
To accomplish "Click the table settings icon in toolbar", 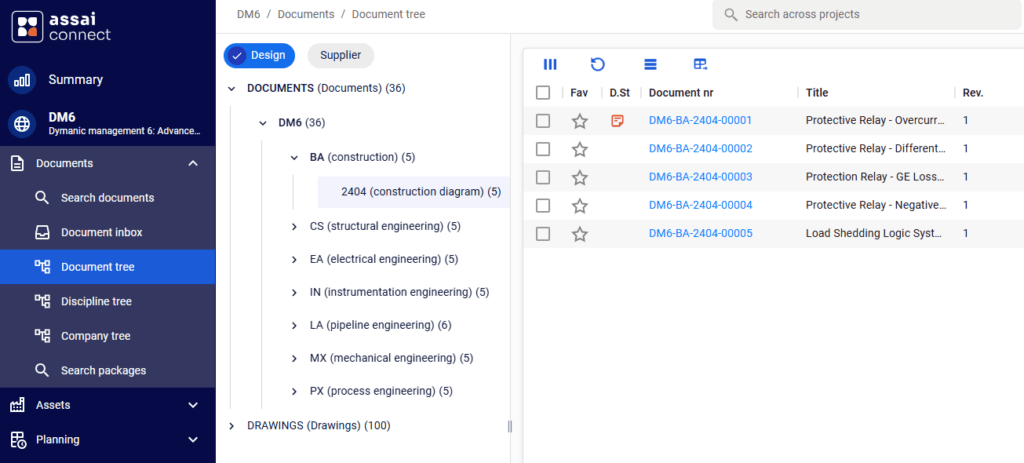I will [700, 64].
